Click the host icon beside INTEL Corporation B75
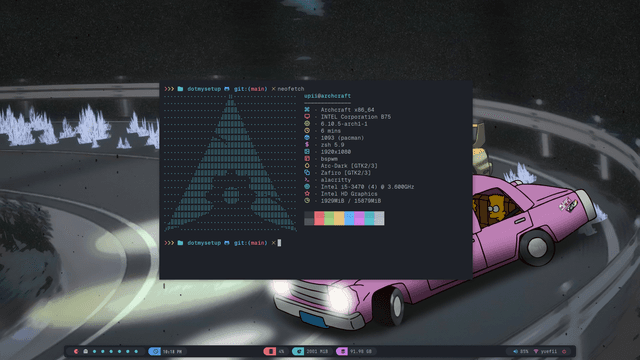 click(307, 116)
